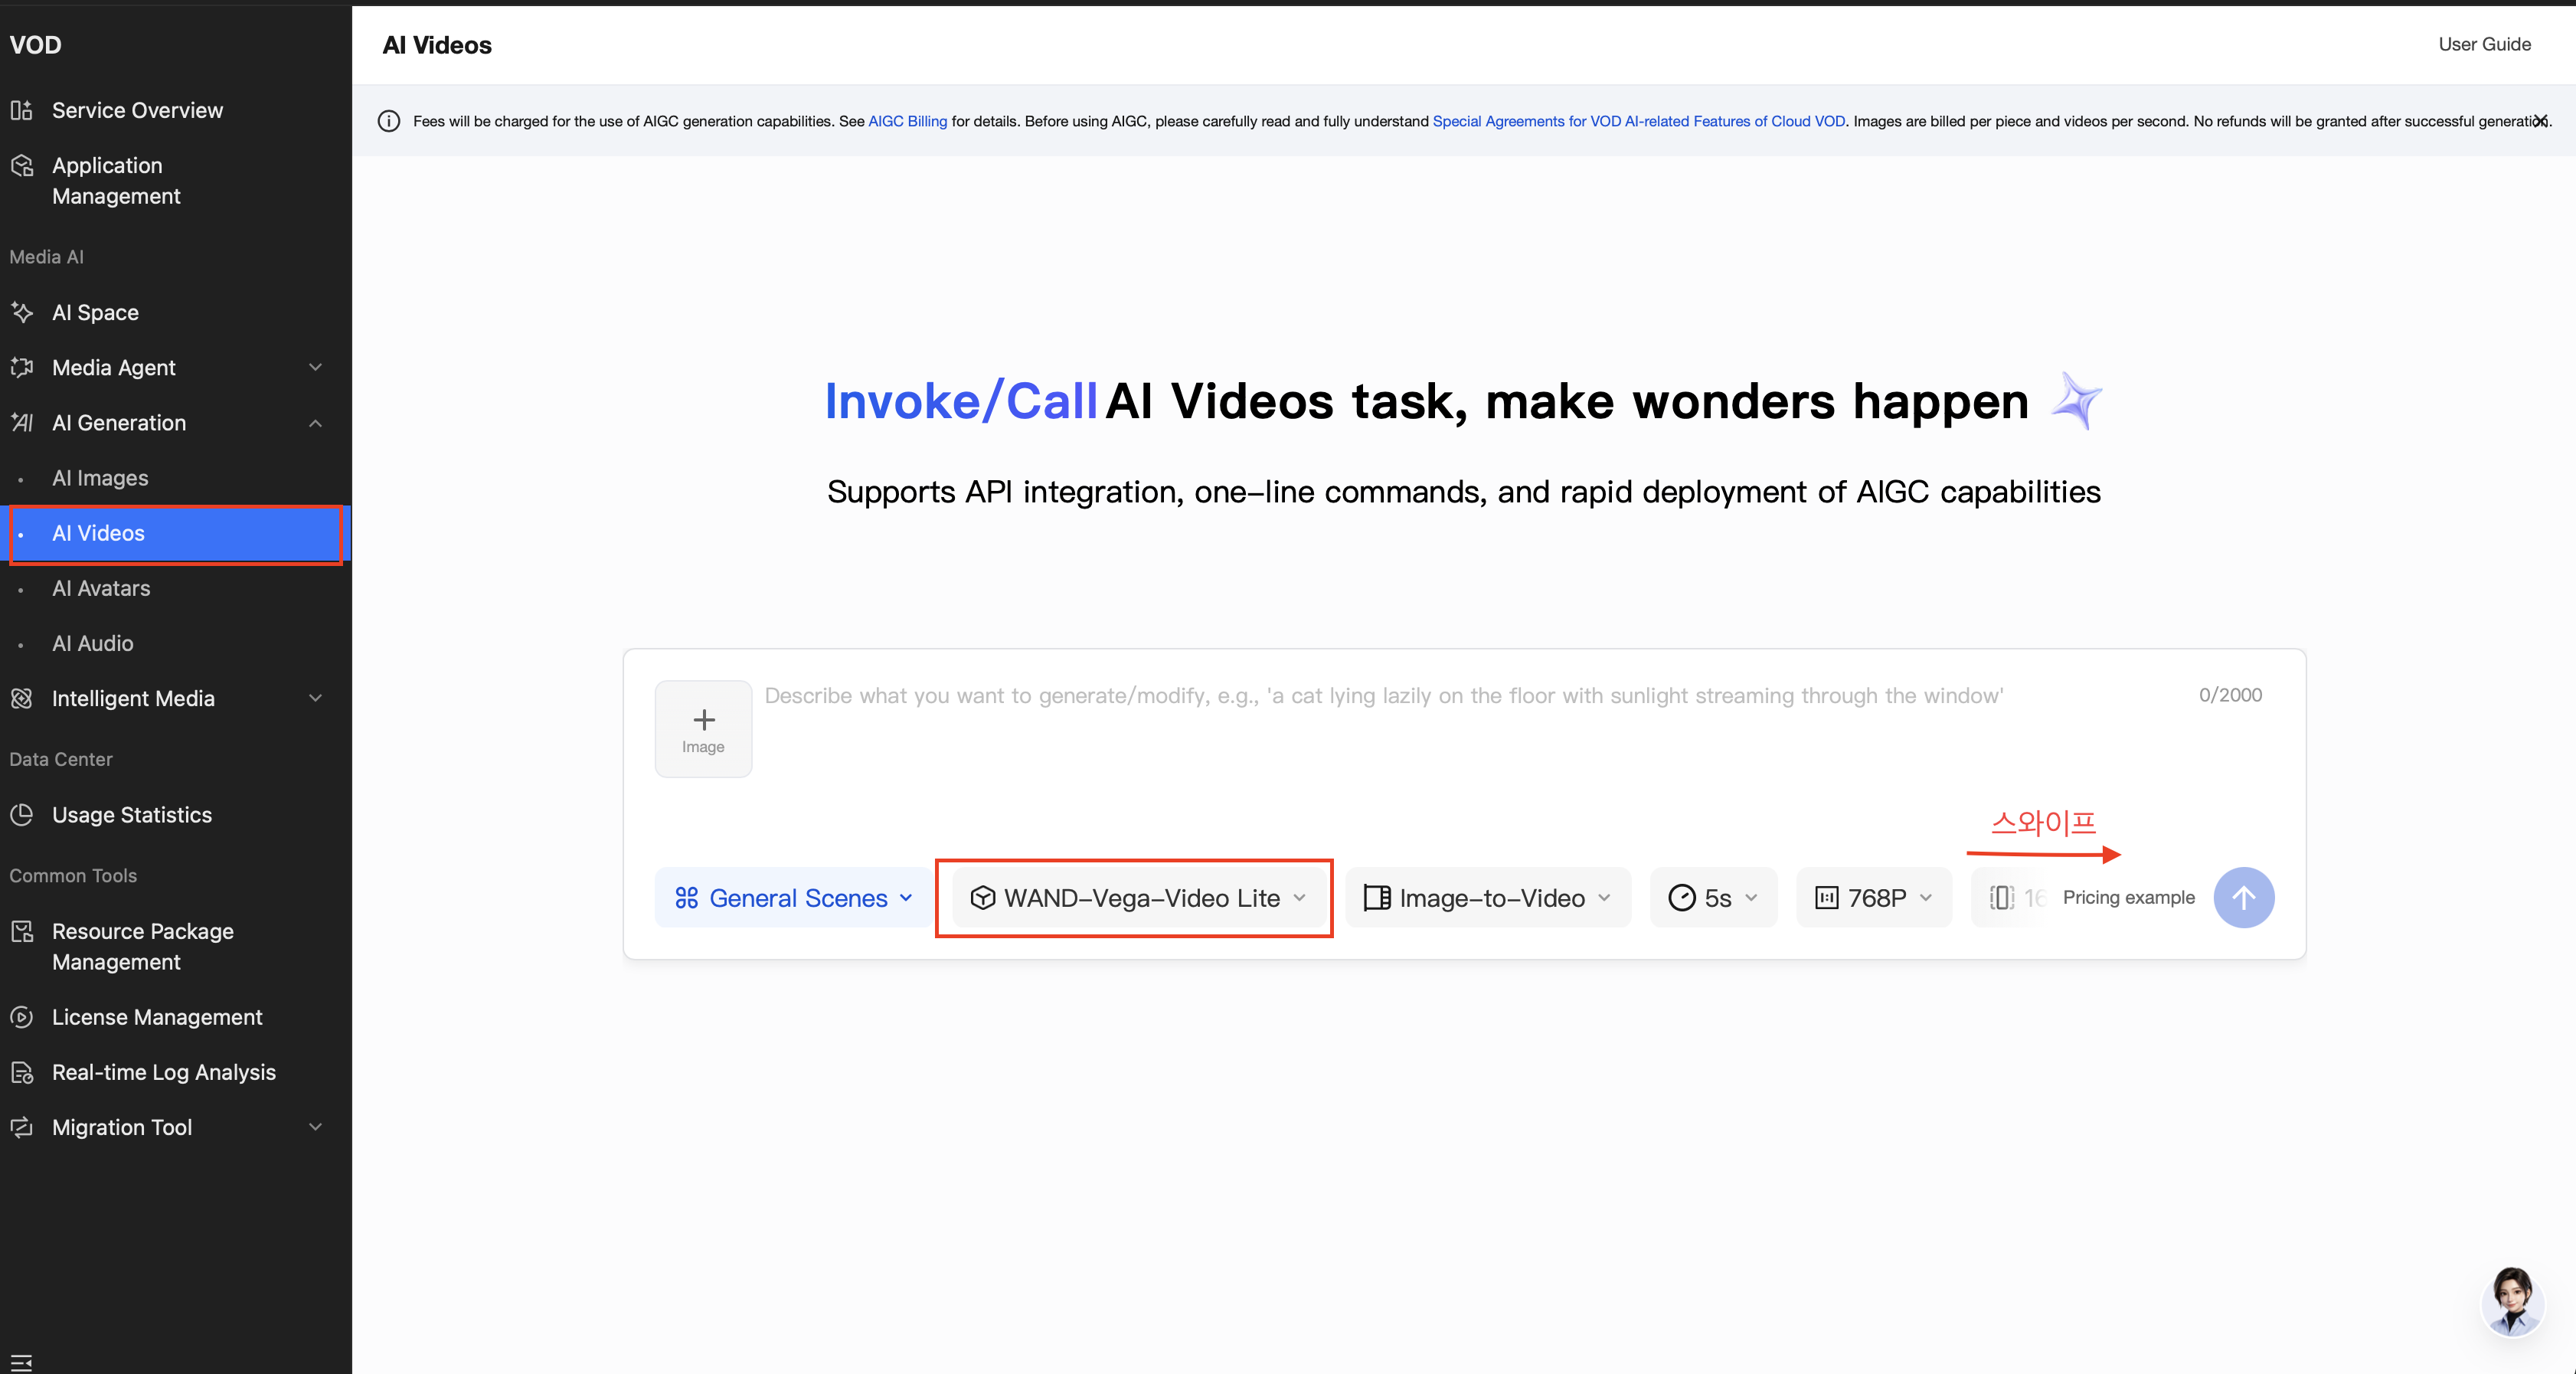Click the Service Overview sidebar icon

pos(21,110)
